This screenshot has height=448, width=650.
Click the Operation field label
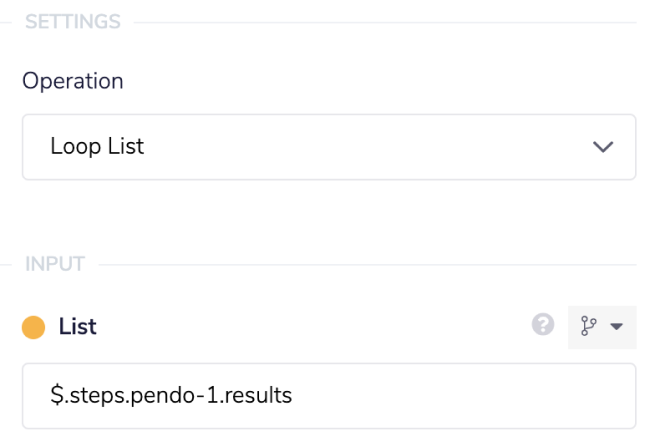click(73, 81)
